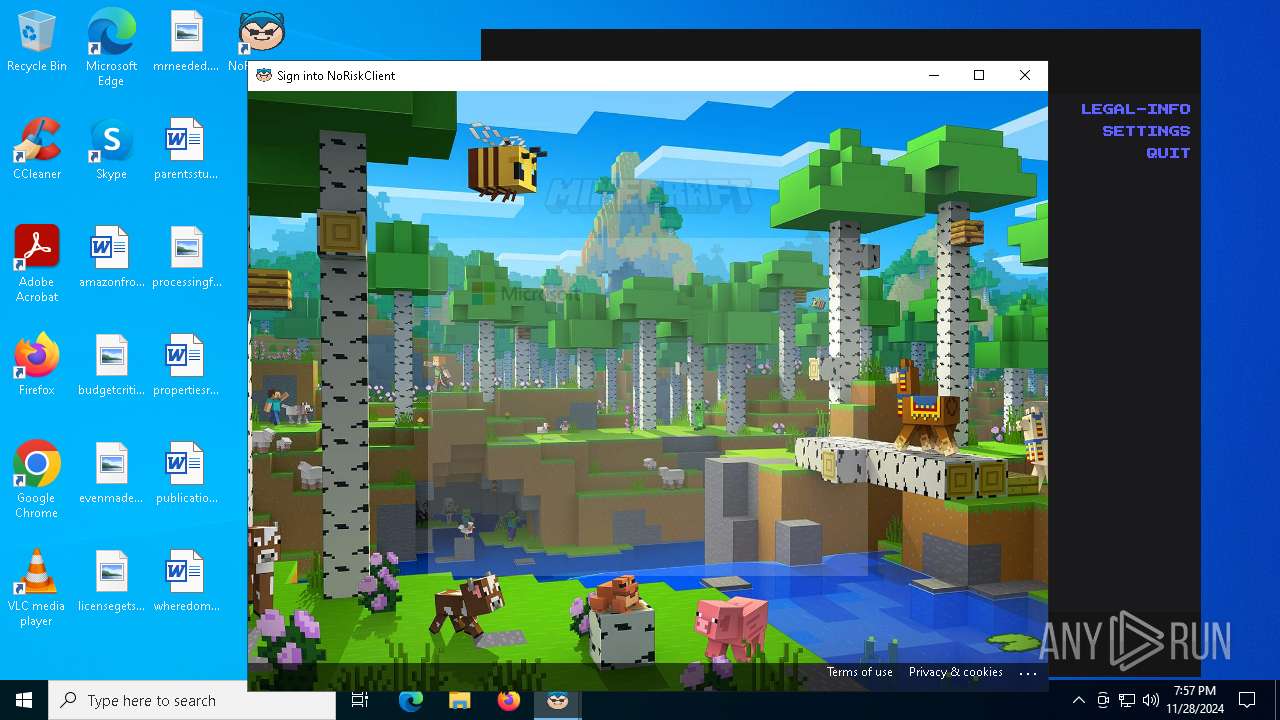Open the Terms of use link
This screenshot has height=720, width=1280.
tap(860, 672)
